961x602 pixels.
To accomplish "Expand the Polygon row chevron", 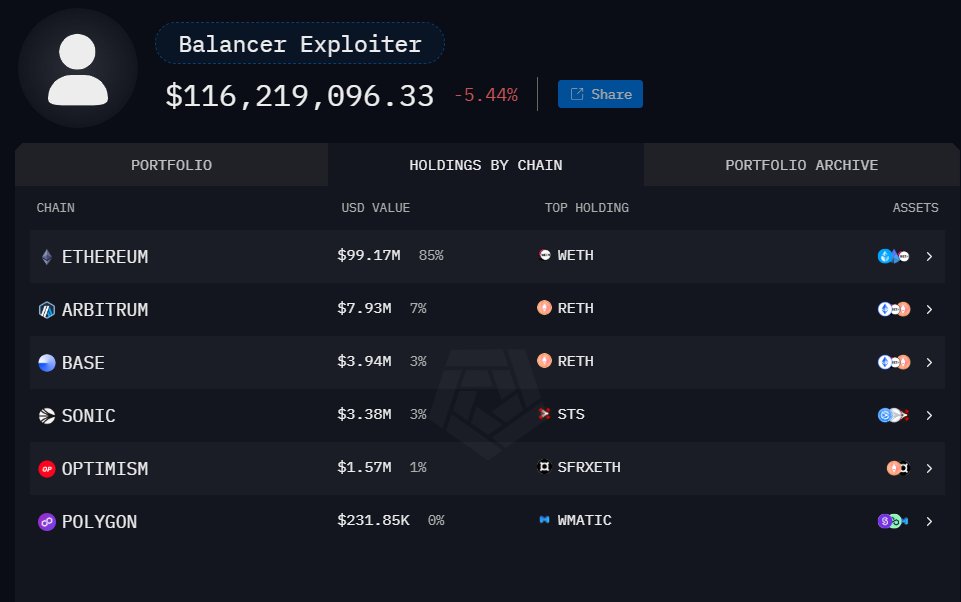I will click(x=929, y=521).
